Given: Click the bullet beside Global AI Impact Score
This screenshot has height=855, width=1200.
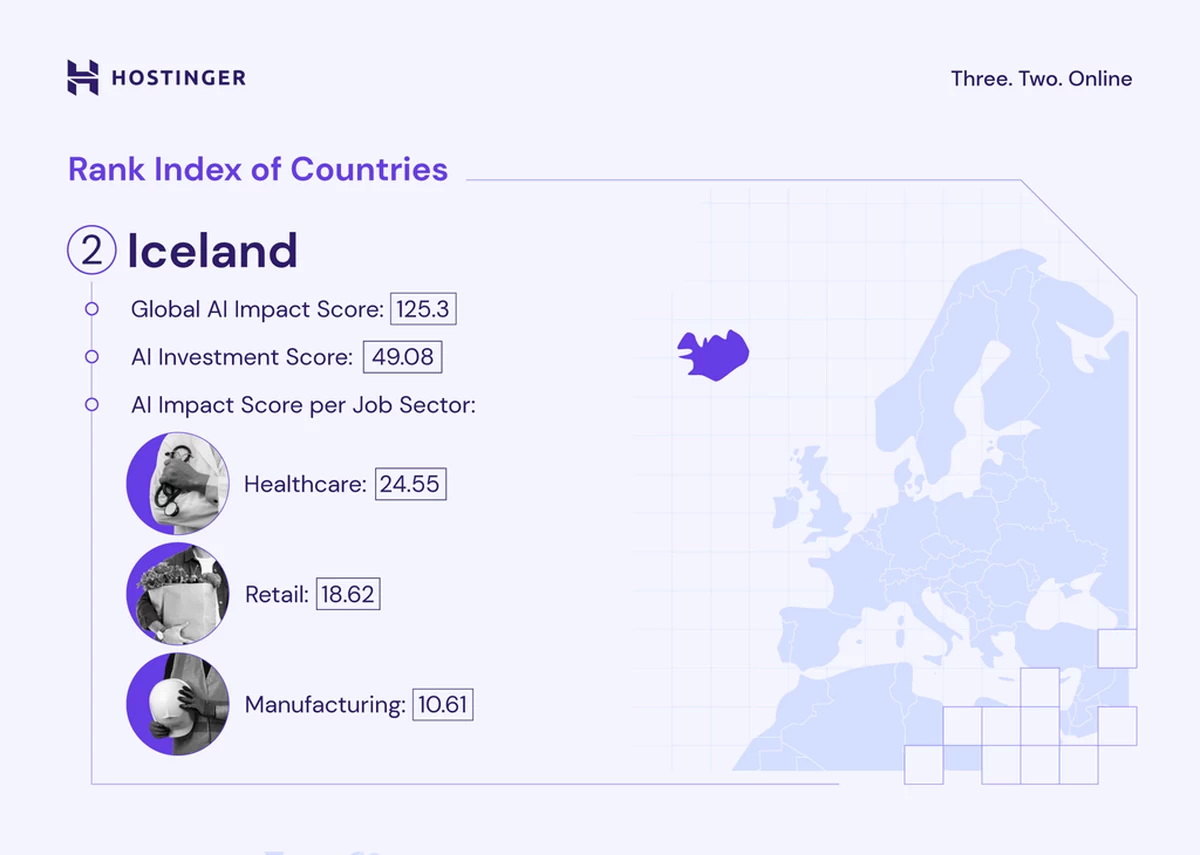Looking at the screenshot, I should click(x=92, y=309).
